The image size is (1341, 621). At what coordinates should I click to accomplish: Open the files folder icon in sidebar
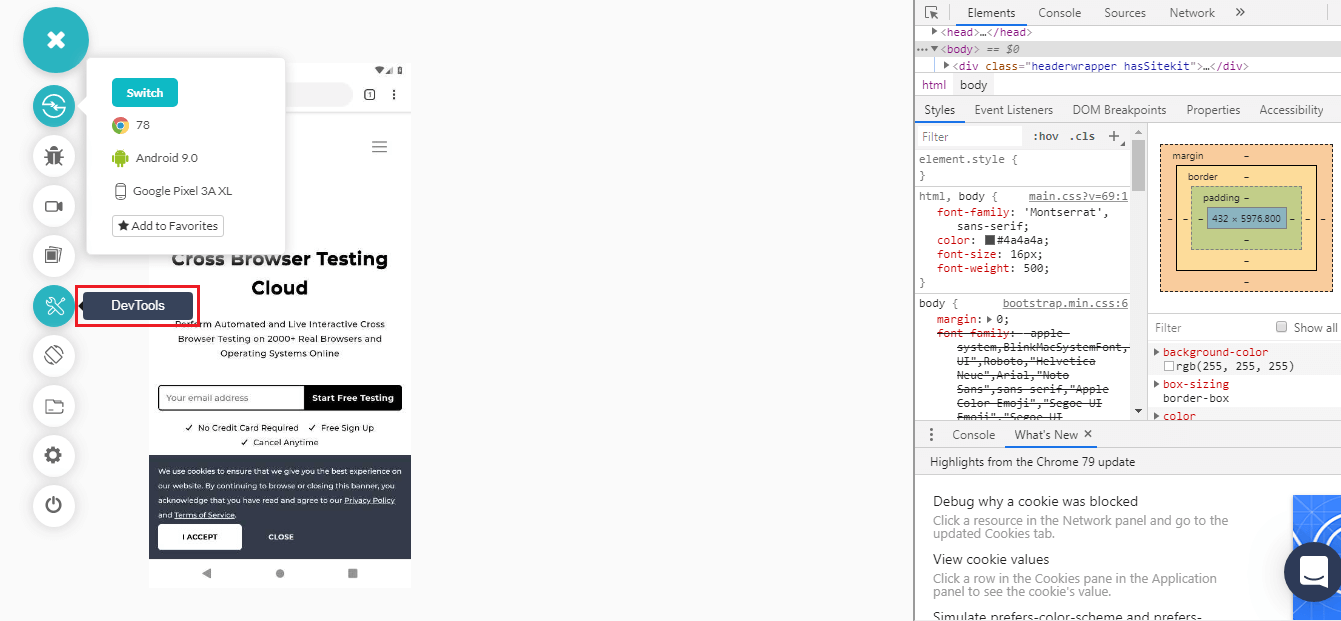[54, 405]
